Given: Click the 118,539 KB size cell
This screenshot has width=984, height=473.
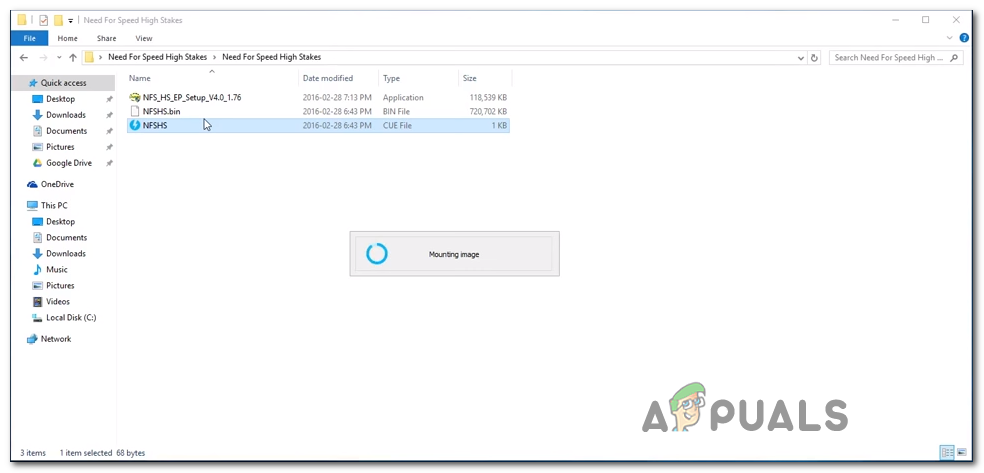Looking at the screenshot, I should (489, 98).
